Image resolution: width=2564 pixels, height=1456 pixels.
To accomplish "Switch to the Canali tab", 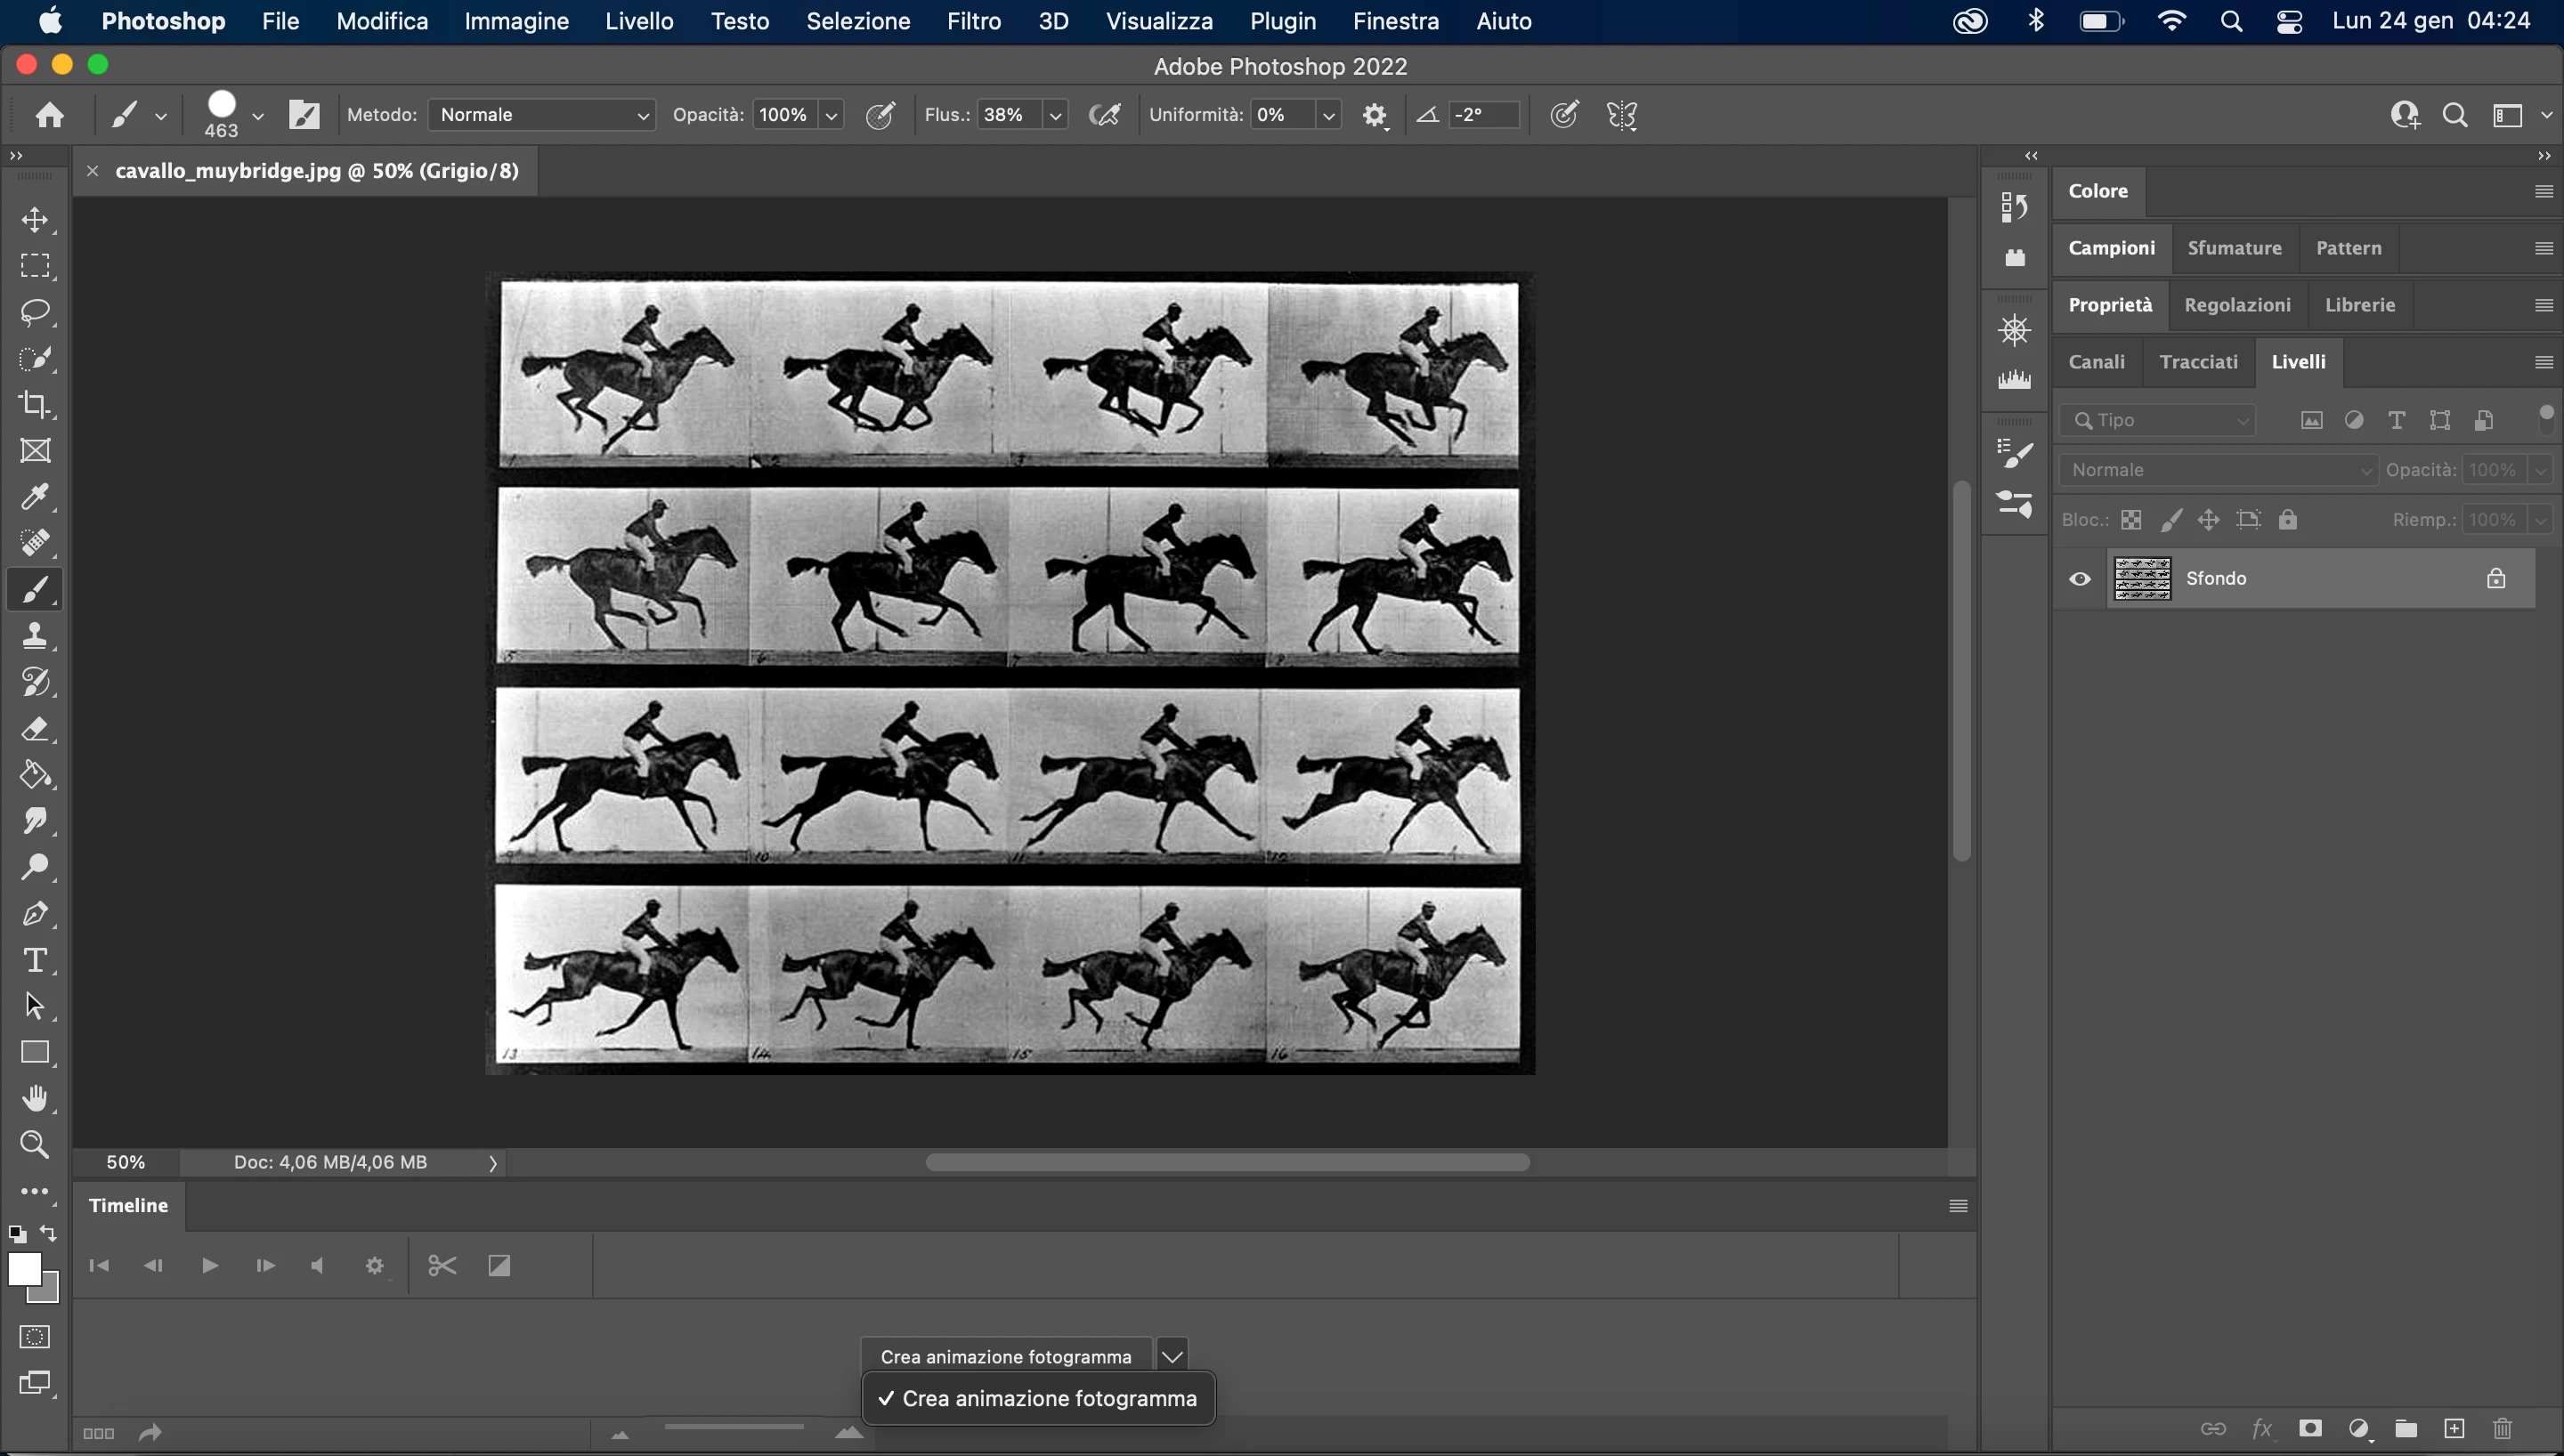I will point(2096,362).
